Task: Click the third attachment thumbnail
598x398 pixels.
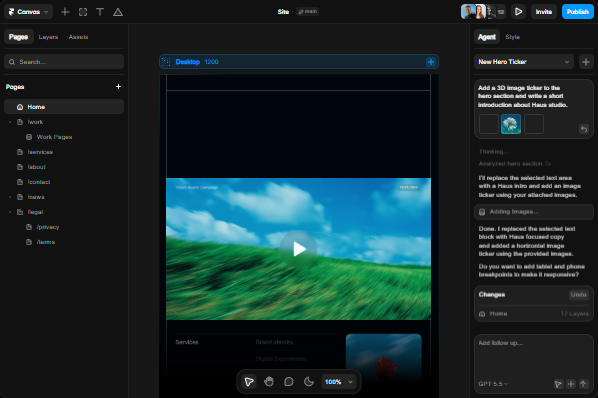Action: click(x=534, y=124)
